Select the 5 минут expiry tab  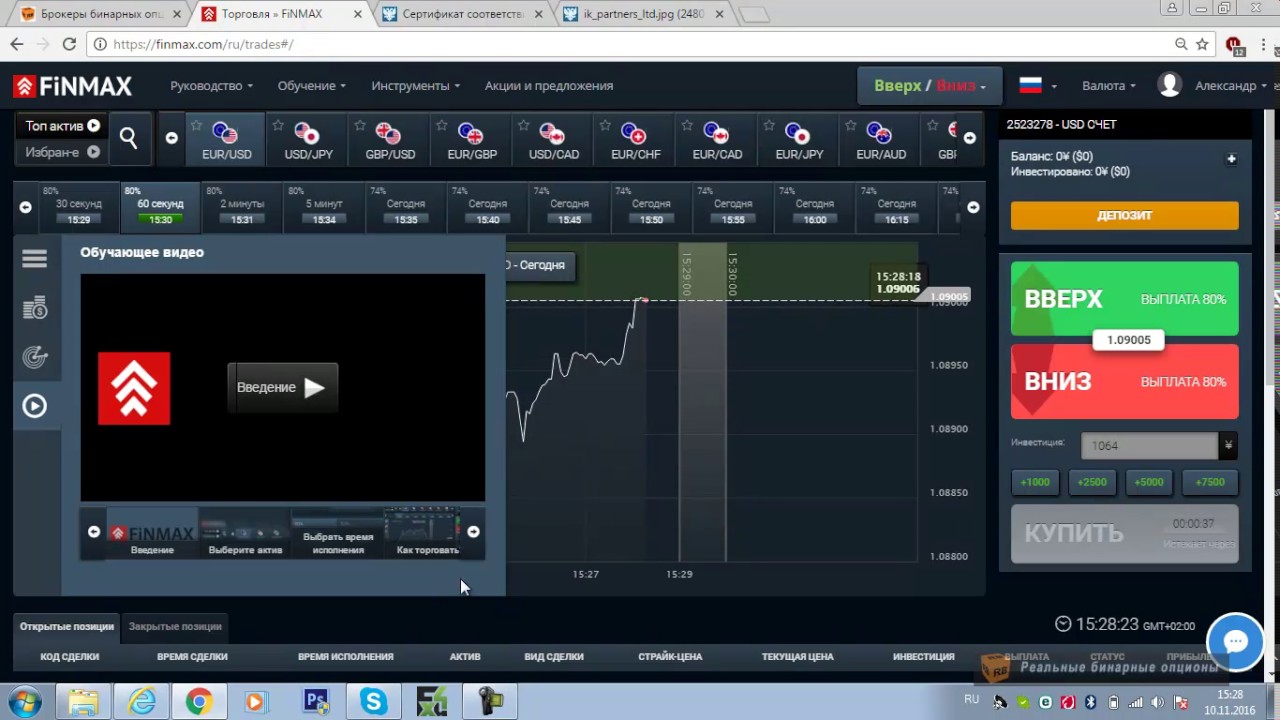(324, 207)
